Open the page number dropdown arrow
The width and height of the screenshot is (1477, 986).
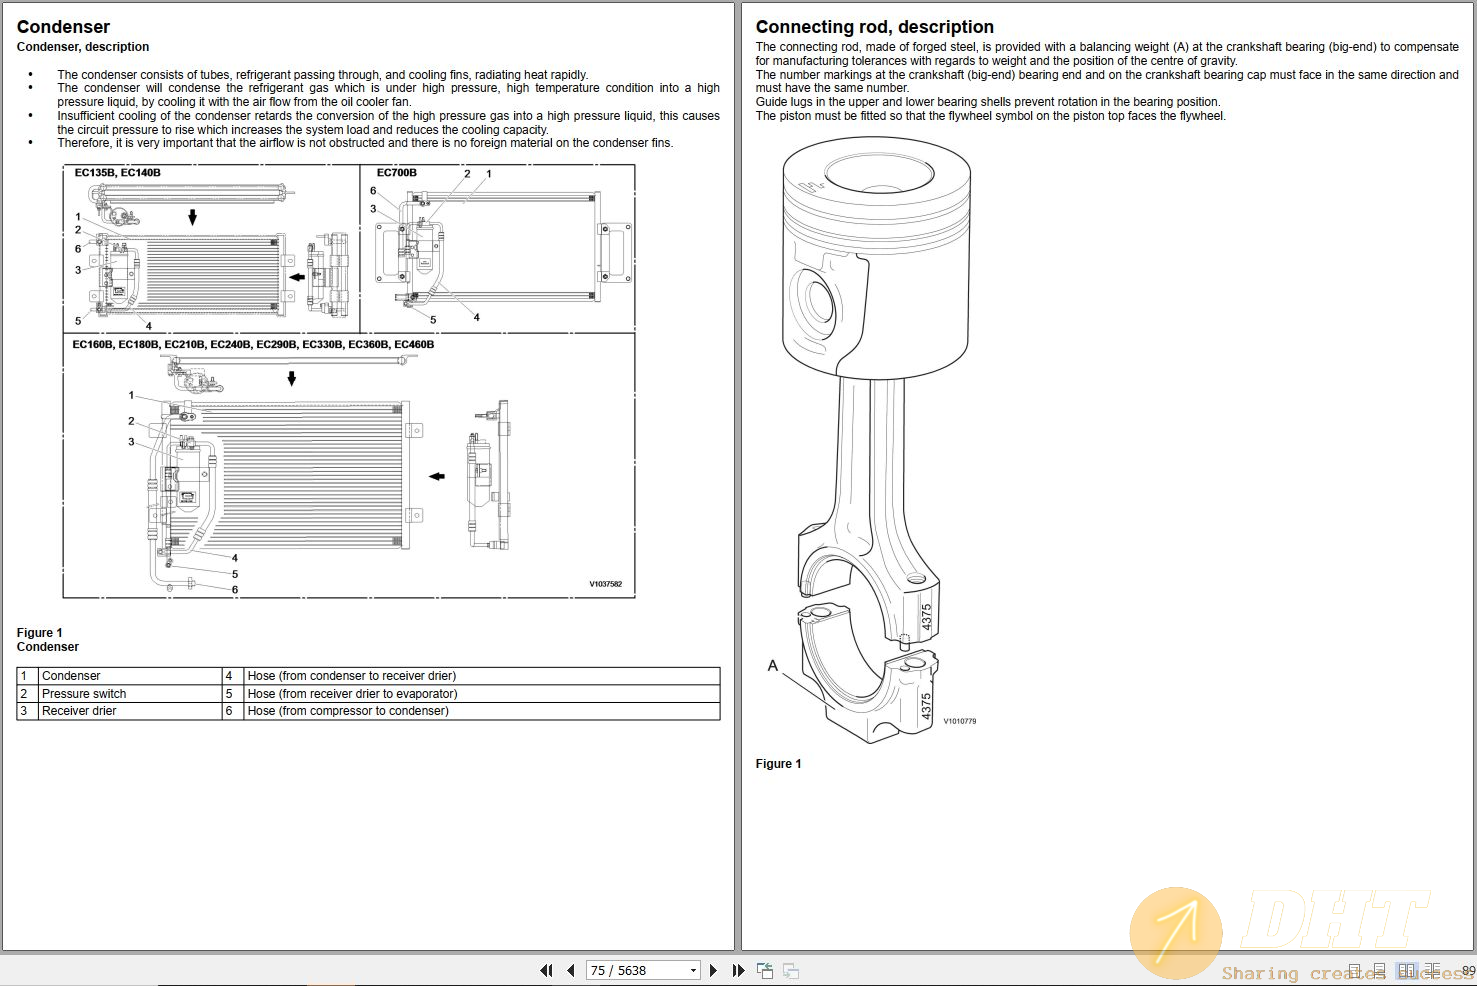coord(693,970)
